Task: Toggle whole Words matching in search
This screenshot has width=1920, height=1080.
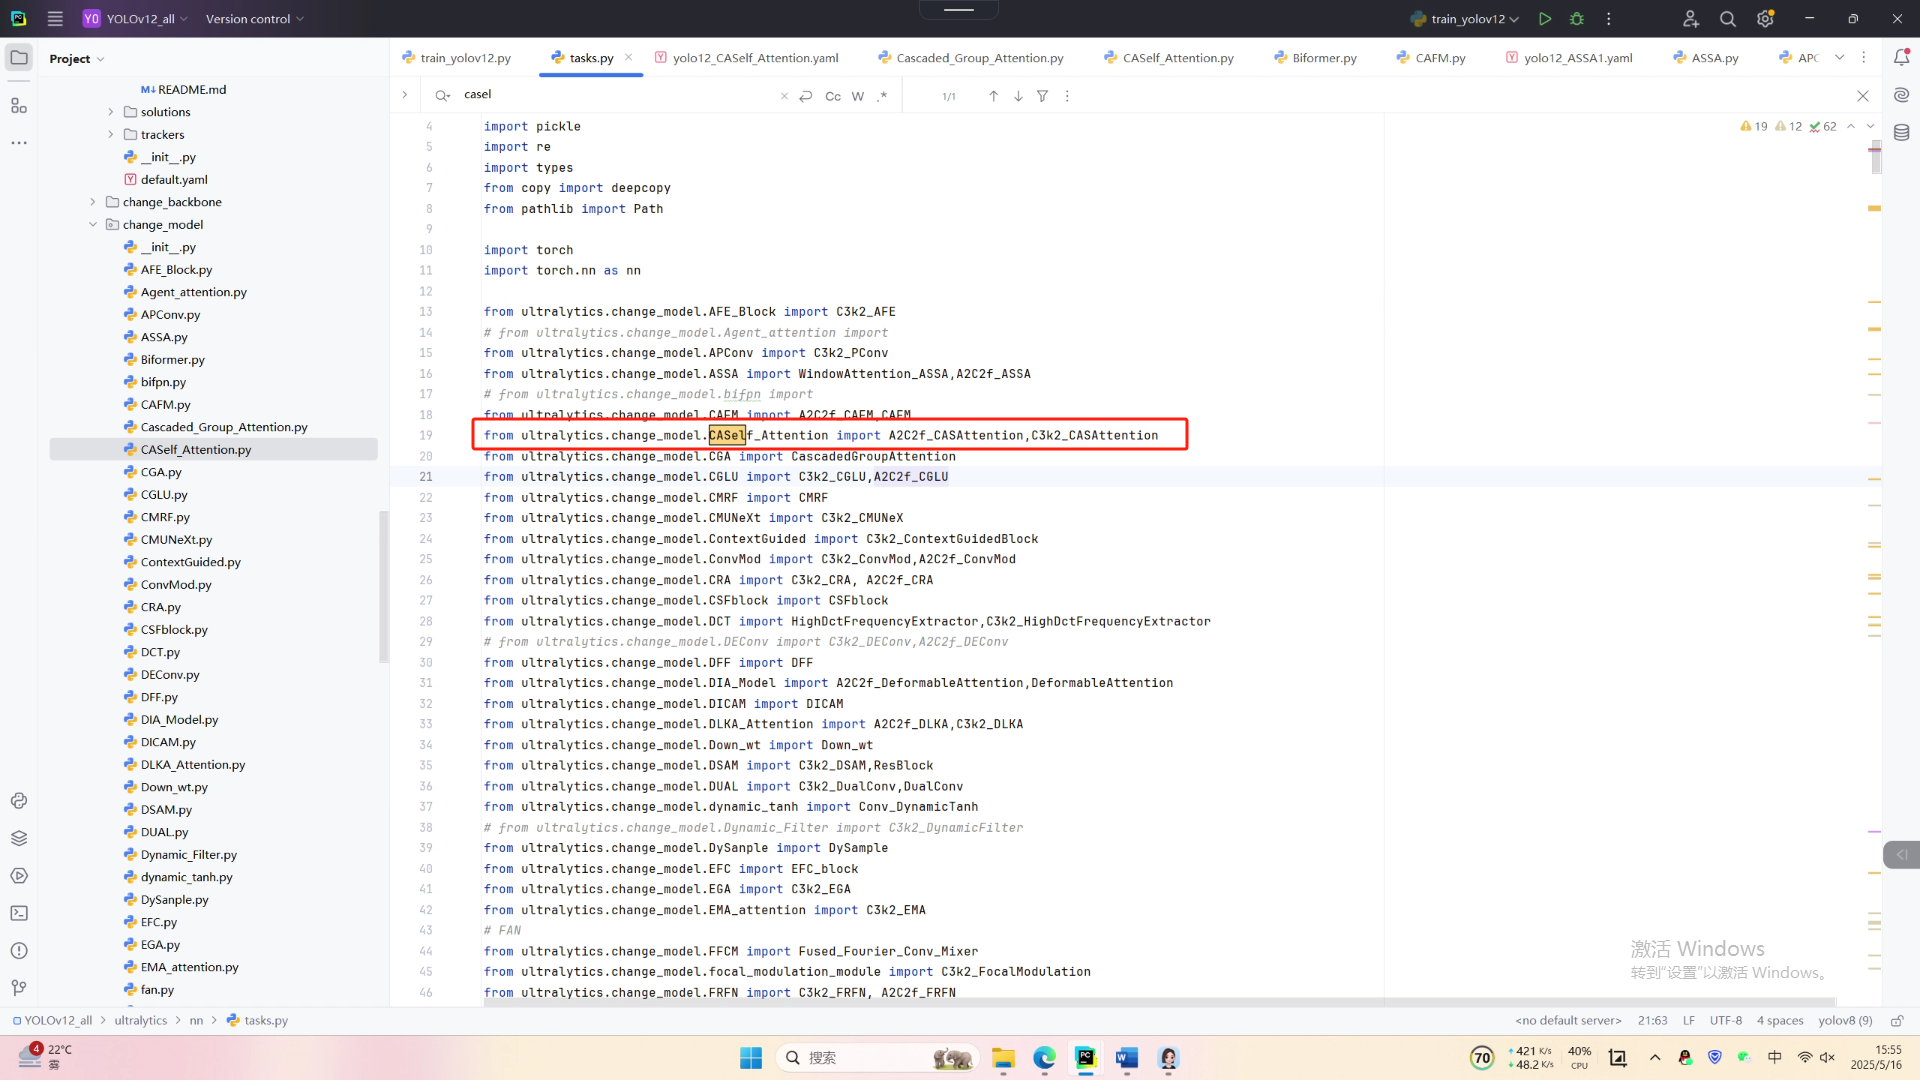Action: (857, 96)
